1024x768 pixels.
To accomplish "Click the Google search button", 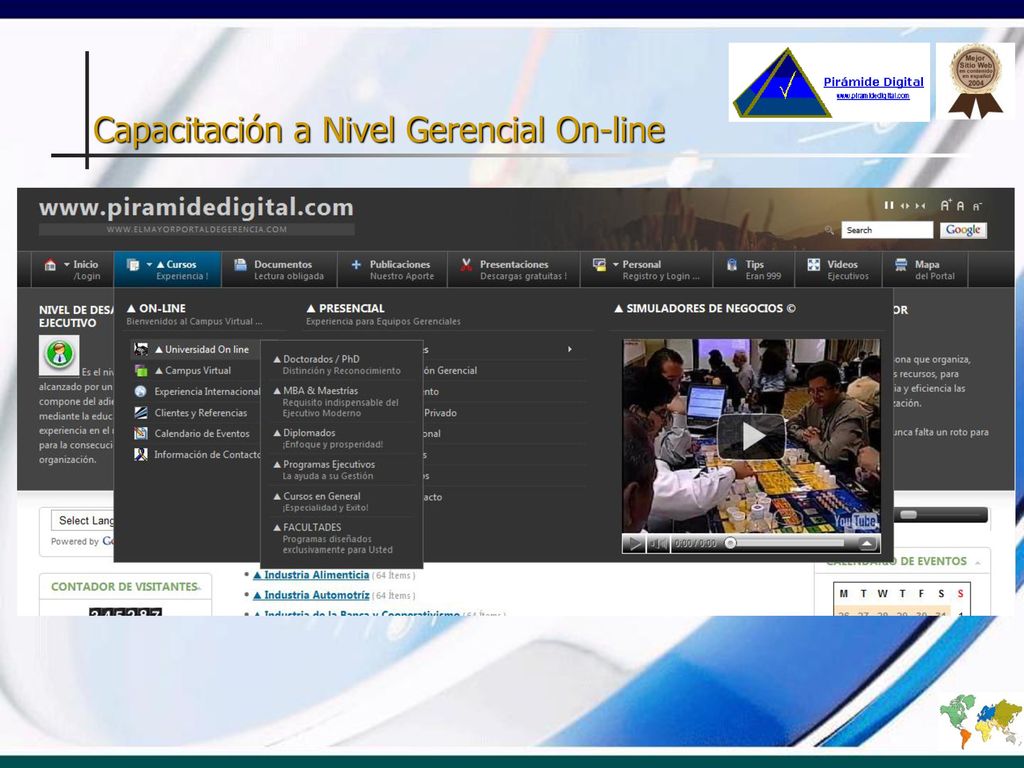I will click(963, 230).
